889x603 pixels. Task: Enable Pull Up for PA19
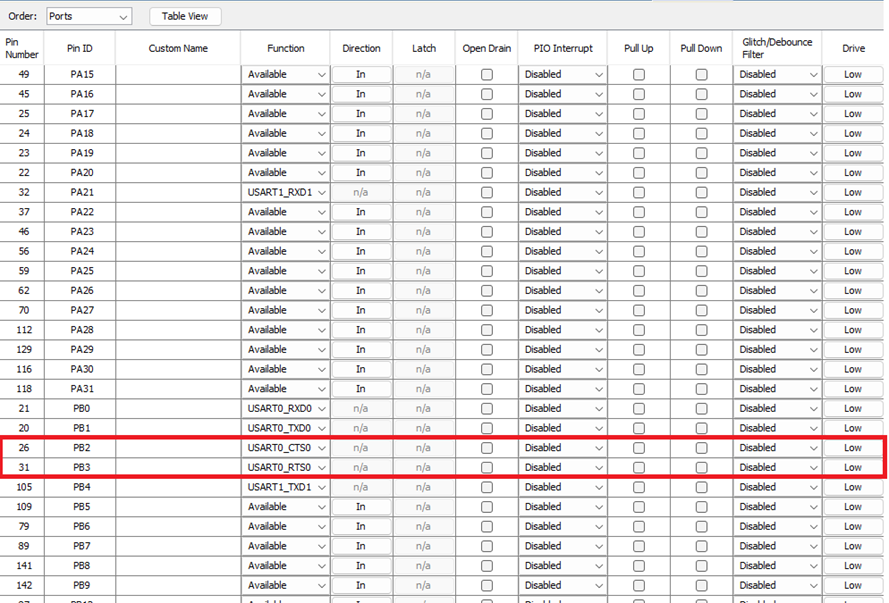coord(638,153)
